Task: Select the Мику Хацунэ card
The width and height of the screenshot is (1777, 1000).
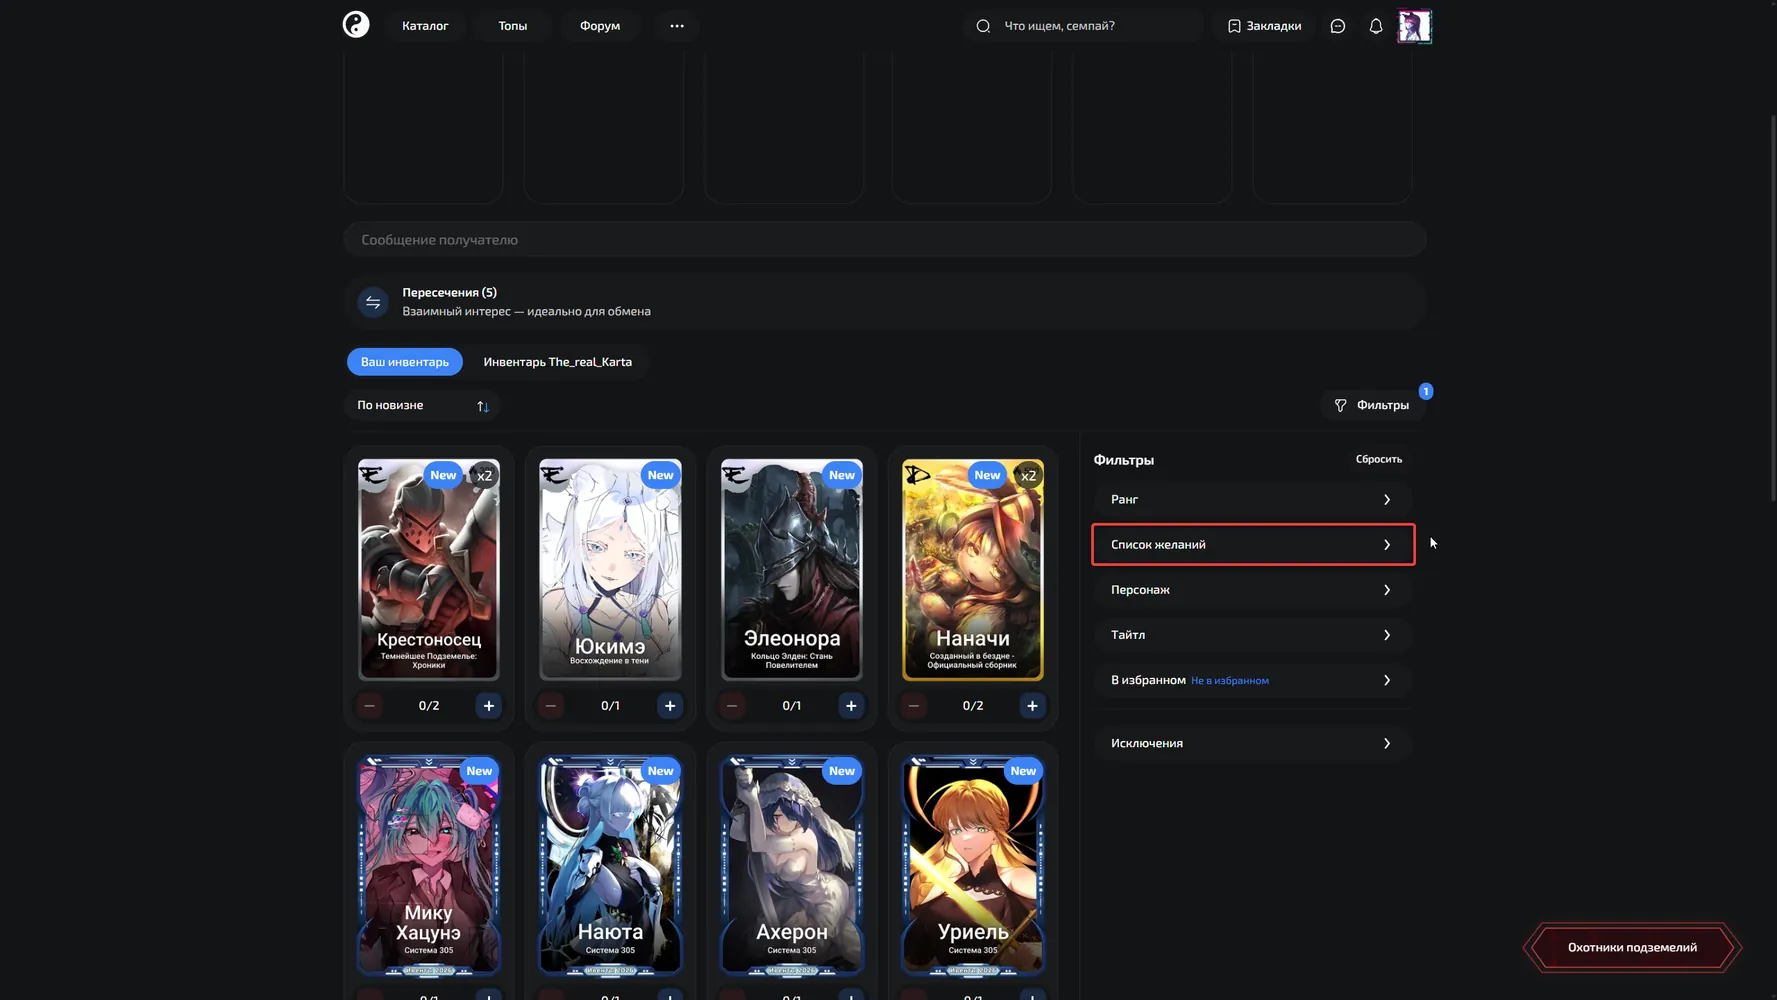Action: coord(429,865)
